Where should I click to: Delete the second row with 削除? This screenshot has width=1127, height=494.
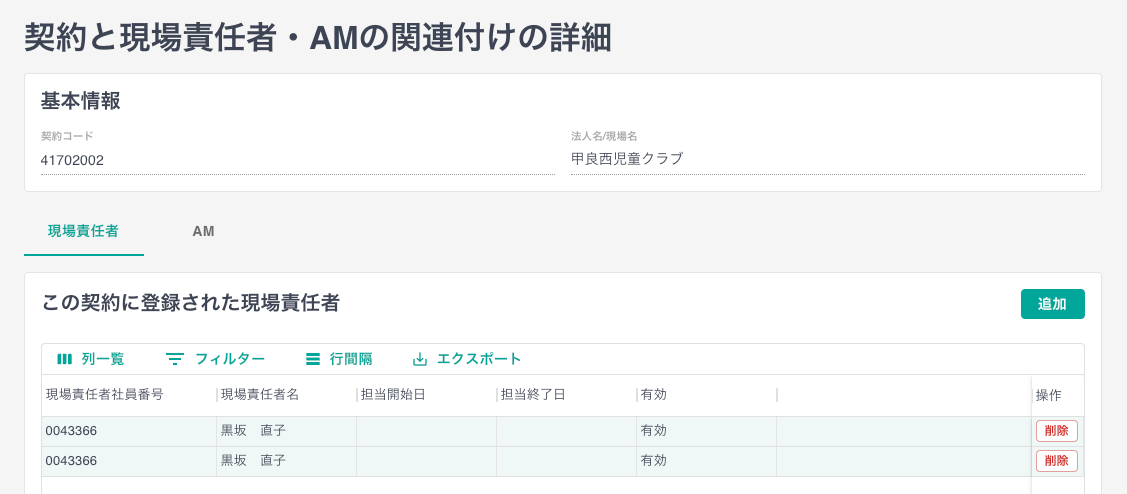[x=1056, y=461]
